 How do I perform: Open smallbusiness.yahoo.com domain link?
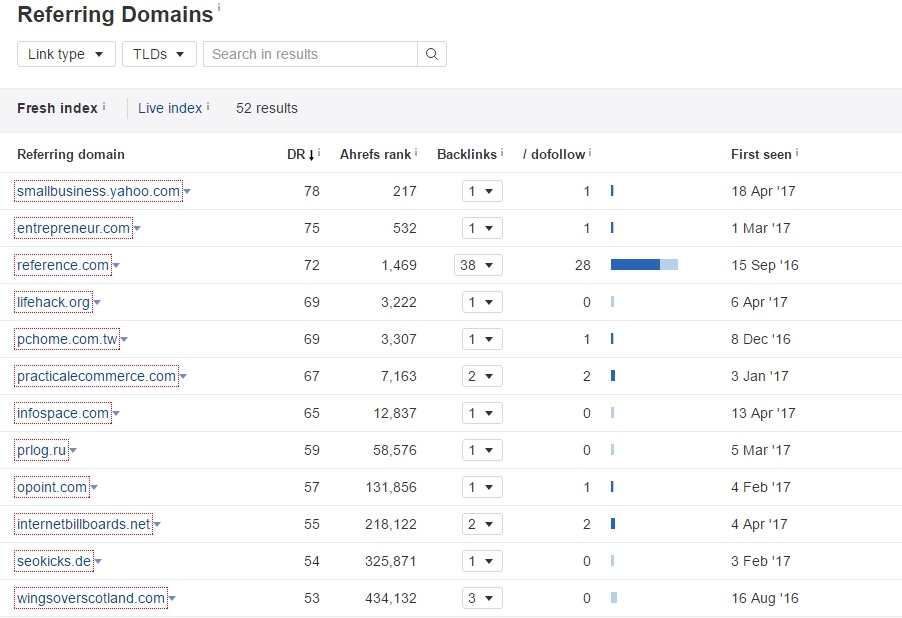(x=98, y=191)
